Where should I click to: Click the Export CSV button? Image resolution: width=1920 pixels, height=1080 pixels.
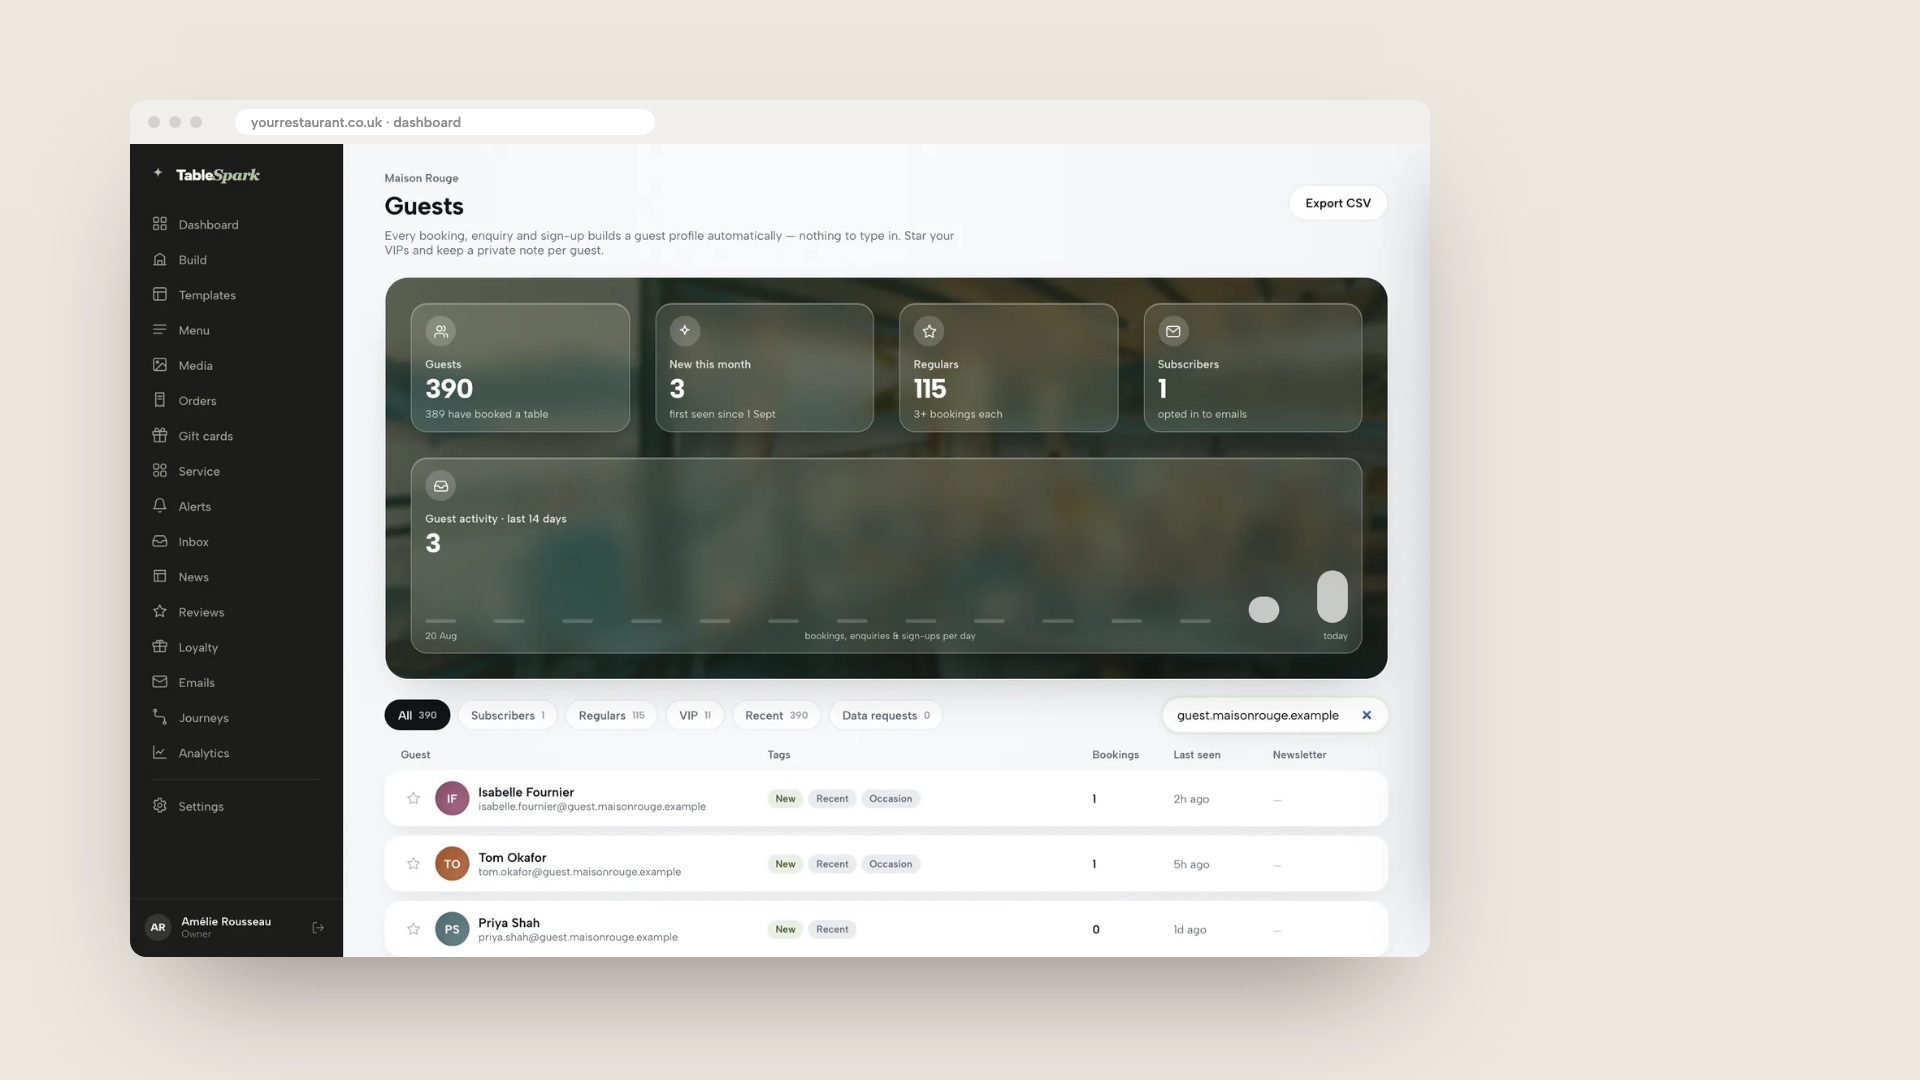coord(1337,203)
